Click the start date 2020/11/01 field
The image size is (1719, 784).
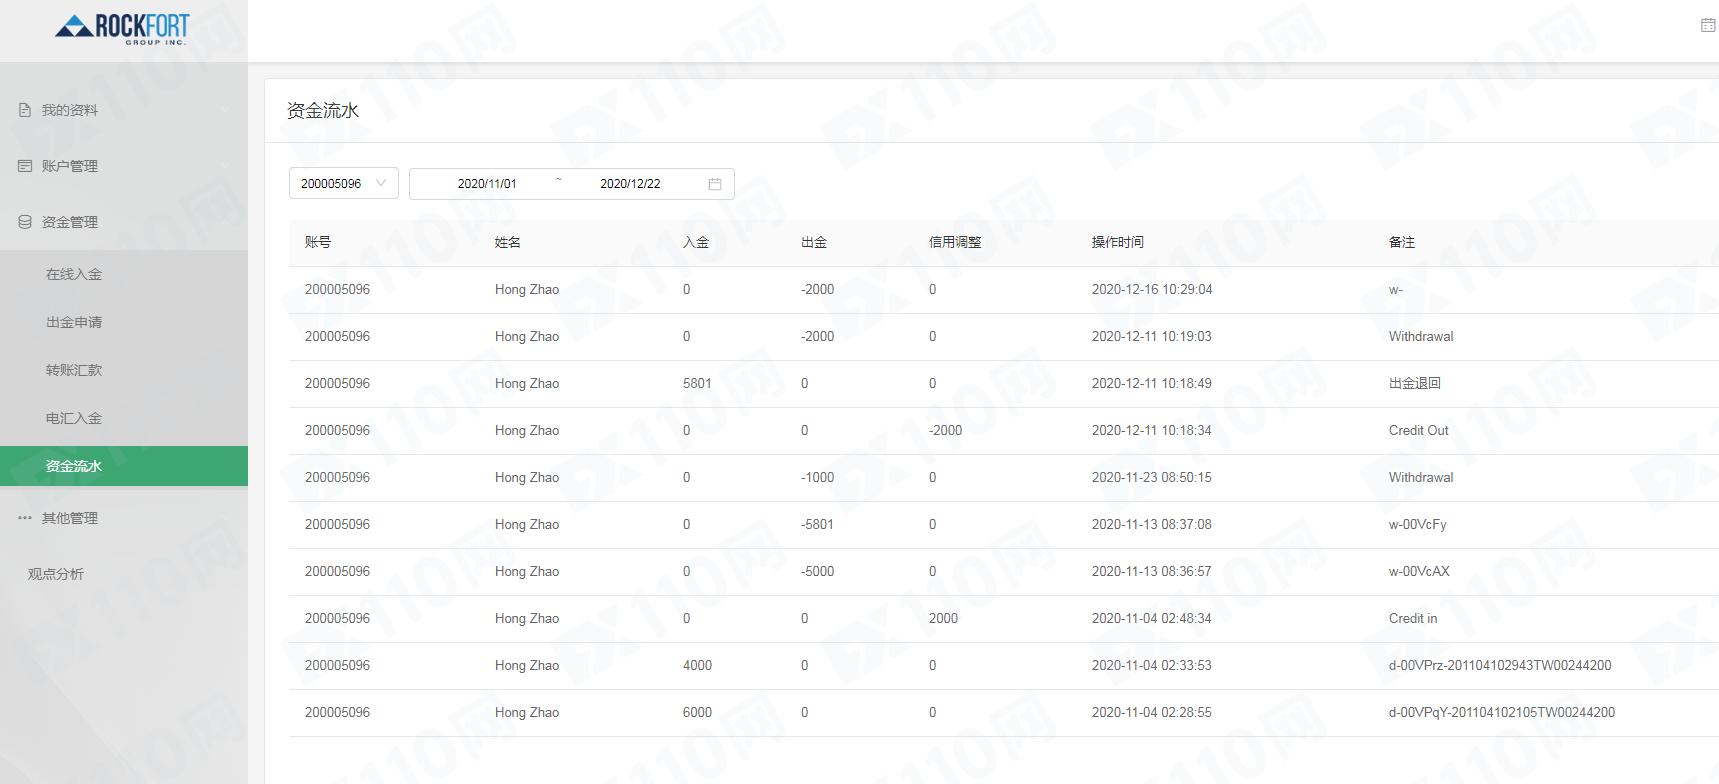coord(487,184)
